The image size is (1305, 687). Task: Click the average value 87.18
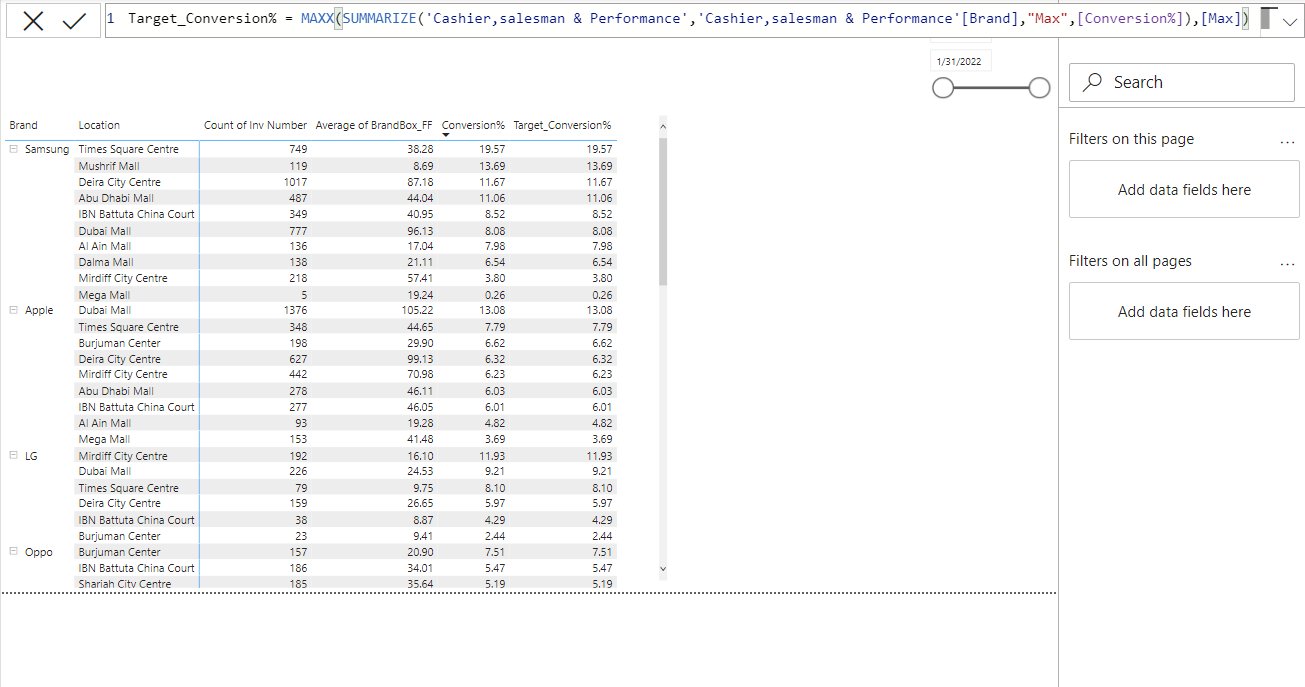click(x=421, y=182)
